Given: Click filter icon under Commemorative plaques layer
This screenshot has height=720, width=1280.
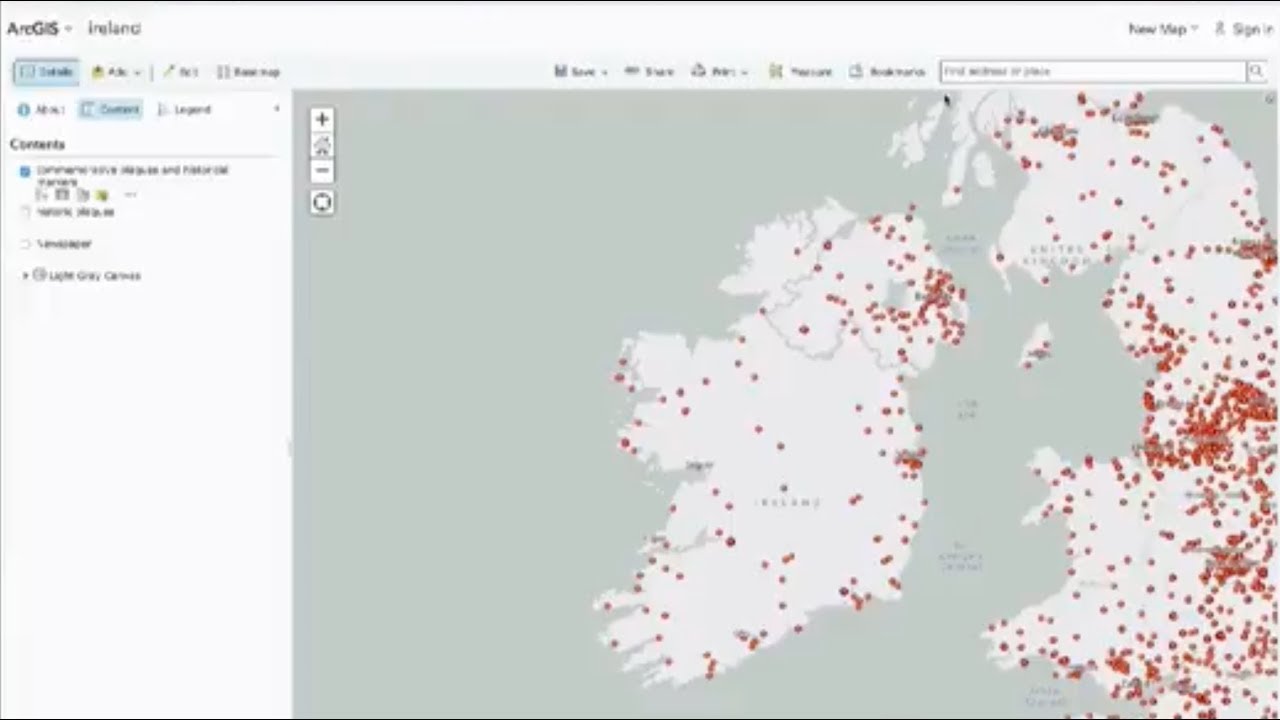Looking at the screenshot, I should [x=101, y=194].
